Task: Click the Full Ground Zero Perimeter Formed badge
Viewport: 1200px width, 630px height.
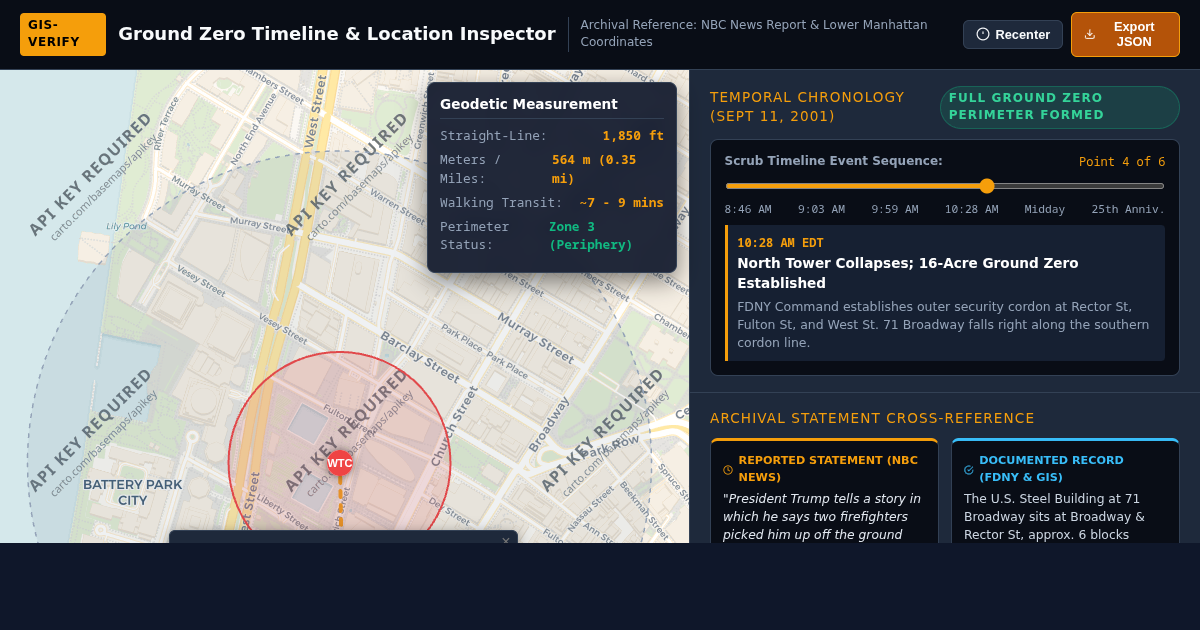Action: (1060, 107)
